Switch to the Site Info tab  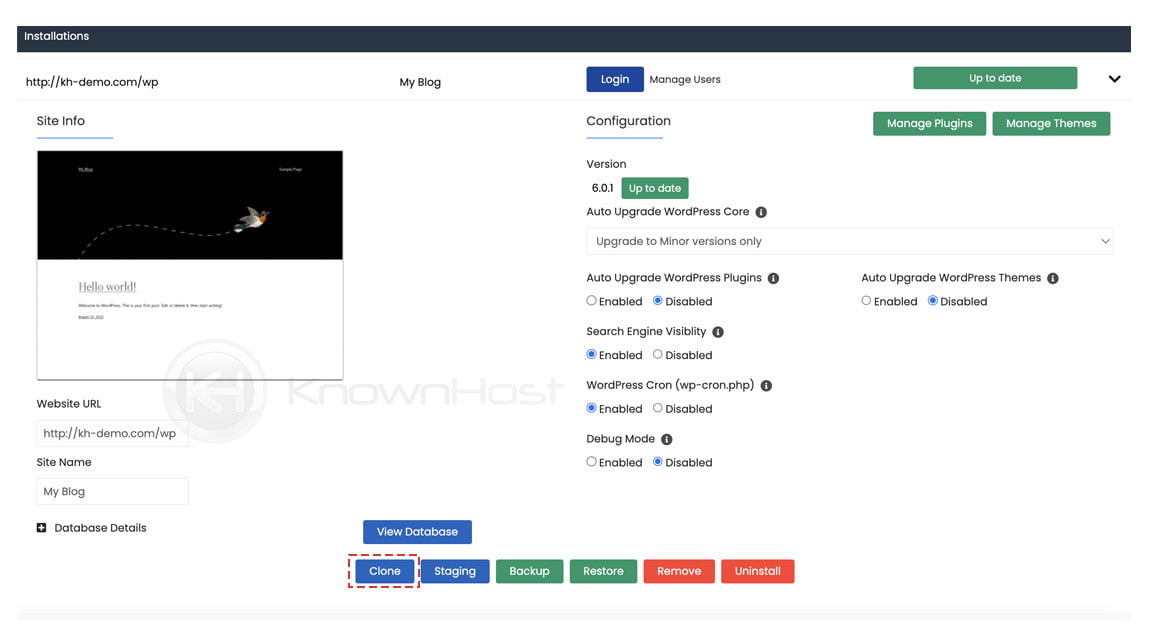tap(60, 120)
